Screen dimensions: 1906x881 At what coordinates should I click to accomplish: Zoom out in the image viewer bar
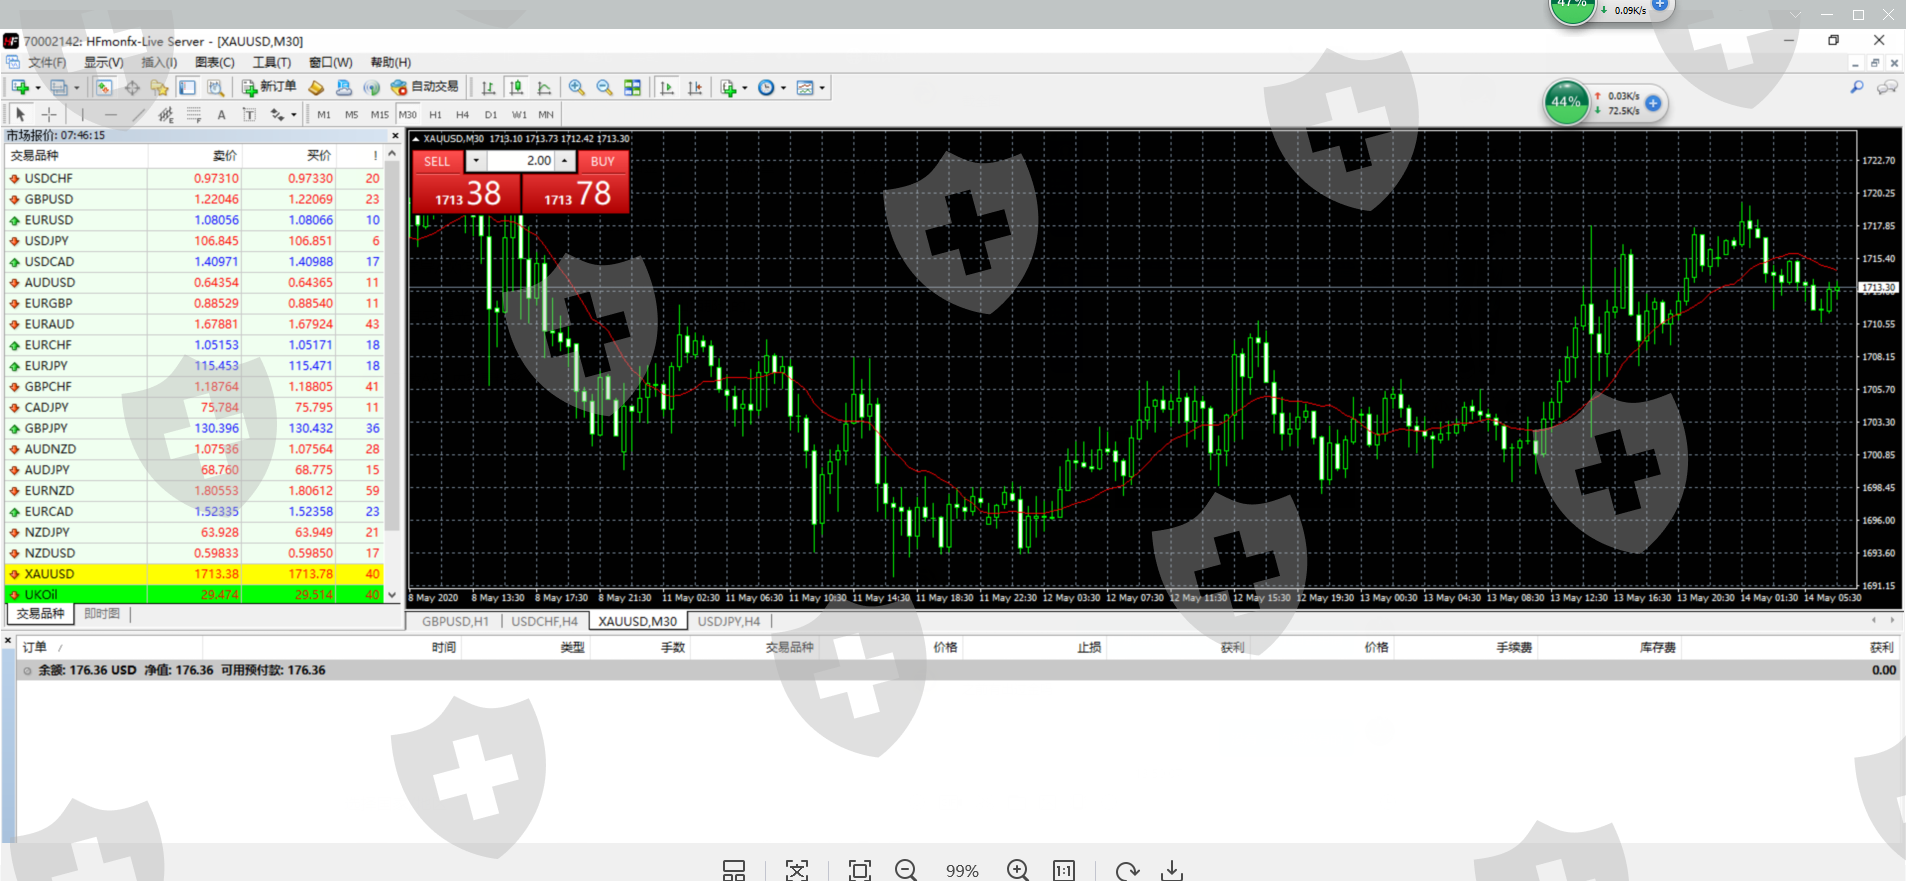906,871
